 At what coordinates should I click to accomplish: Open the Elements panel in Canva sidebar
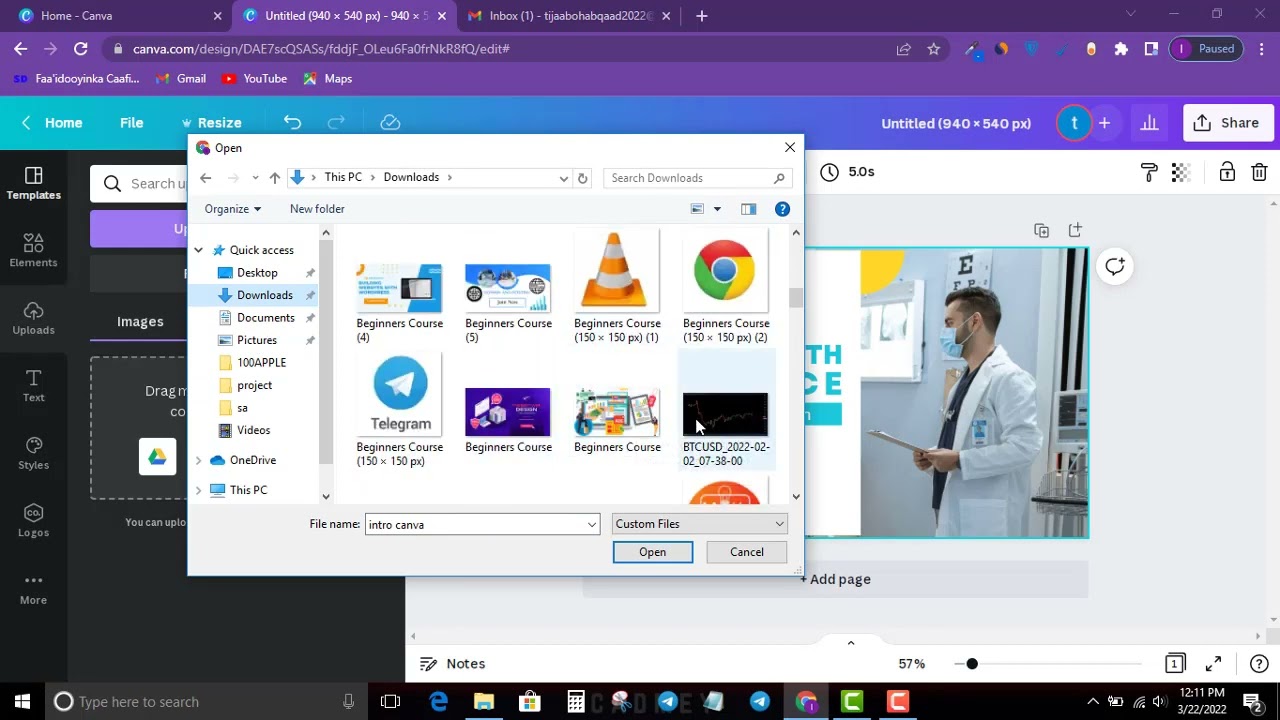coord(33,250)
